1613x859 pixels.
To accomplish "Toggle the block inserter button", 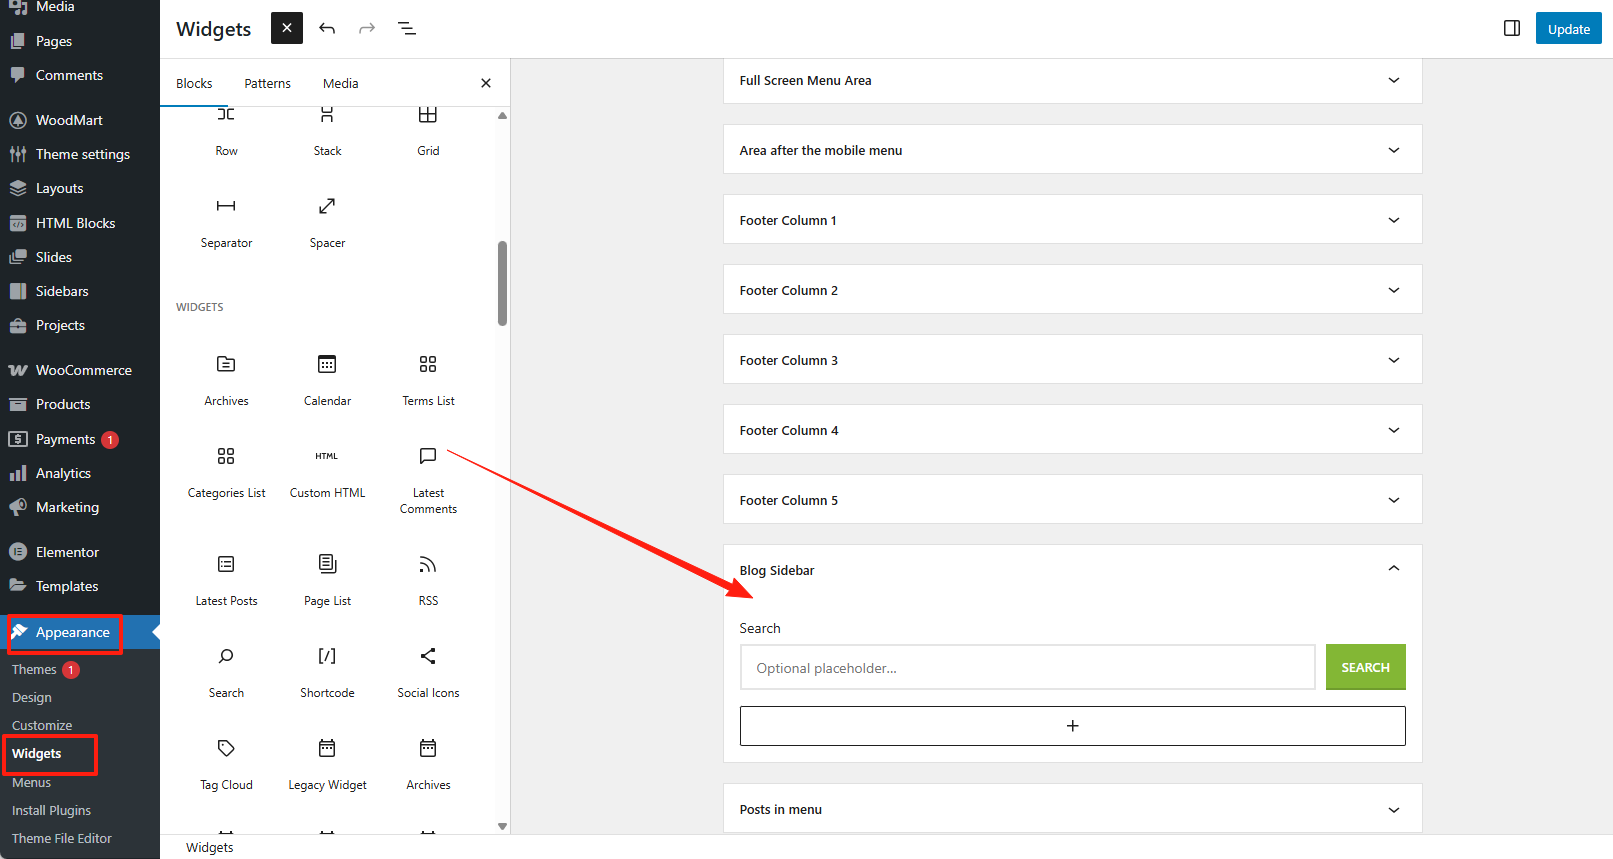I will click(286, 28).
